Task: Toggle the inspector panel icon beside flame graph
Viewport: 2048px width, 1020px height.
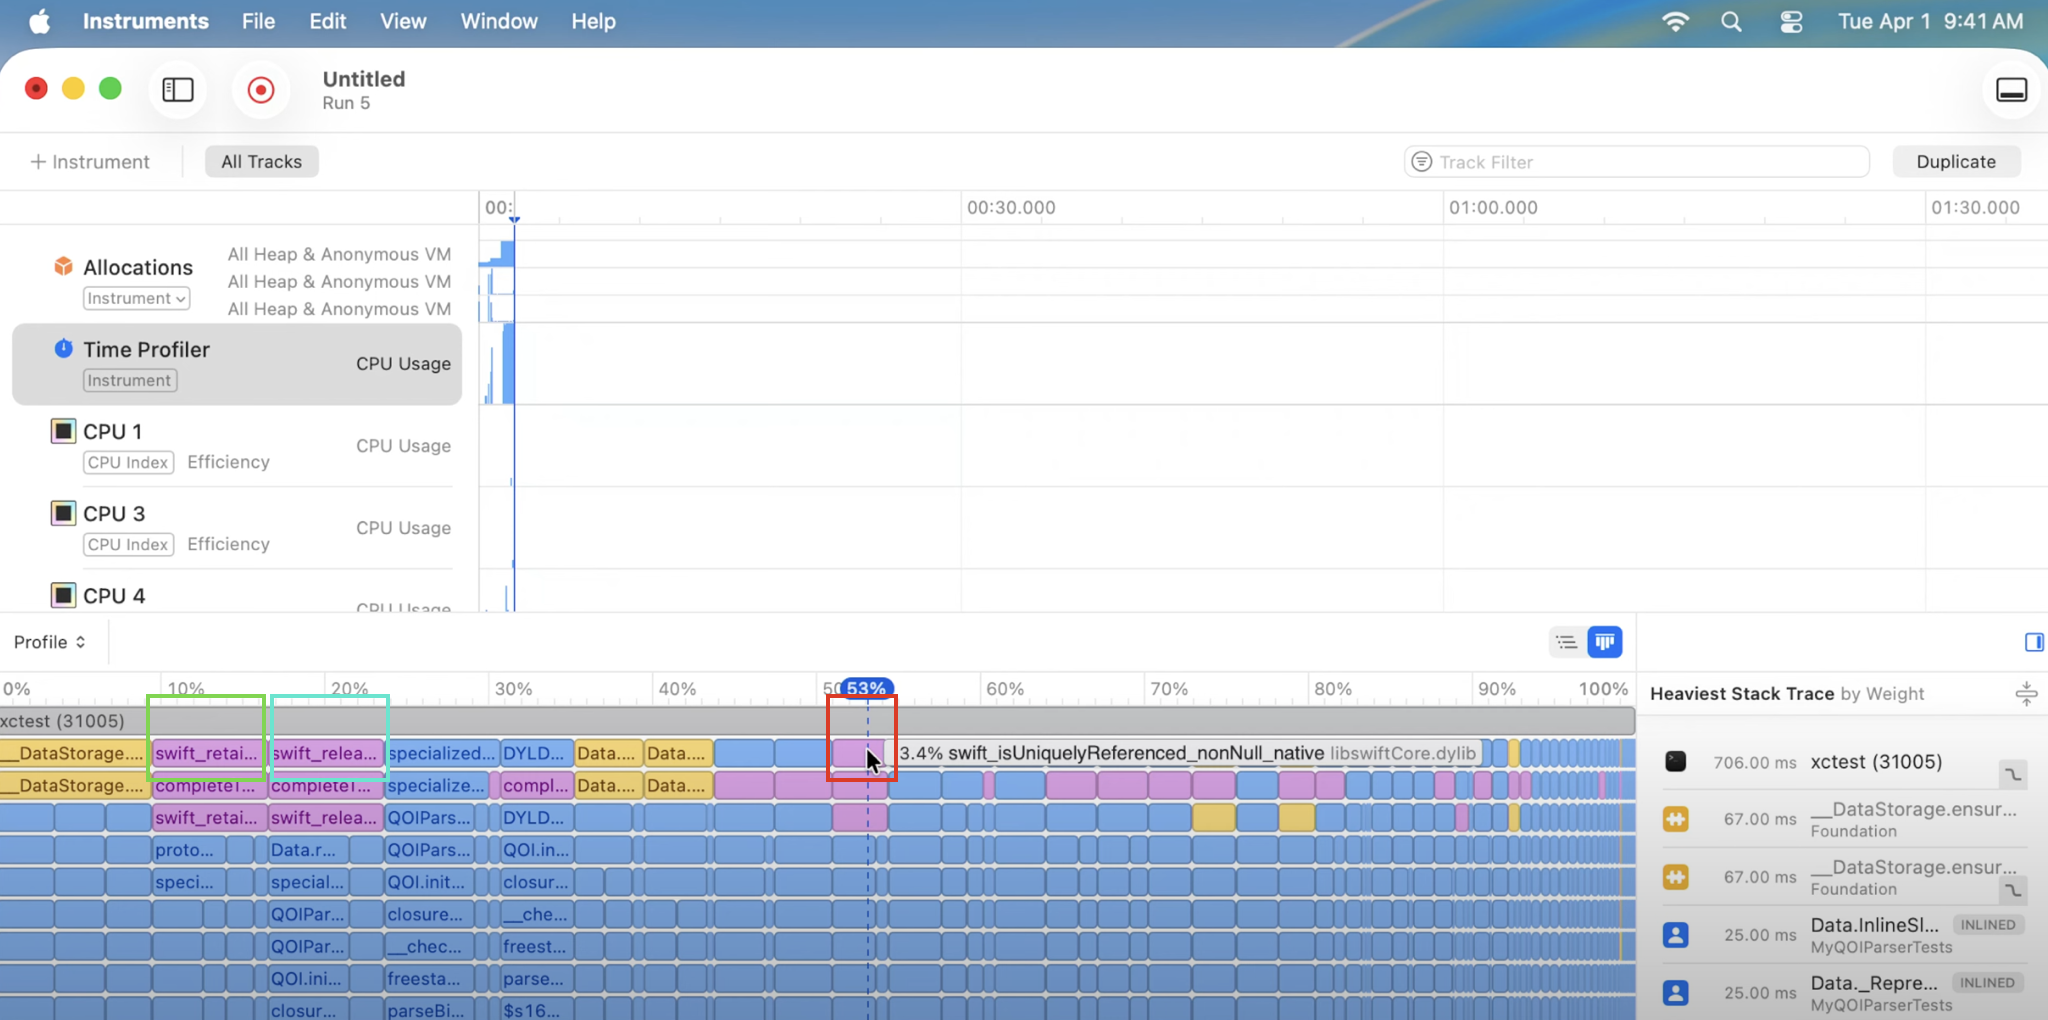Action: coord(2033,642)
